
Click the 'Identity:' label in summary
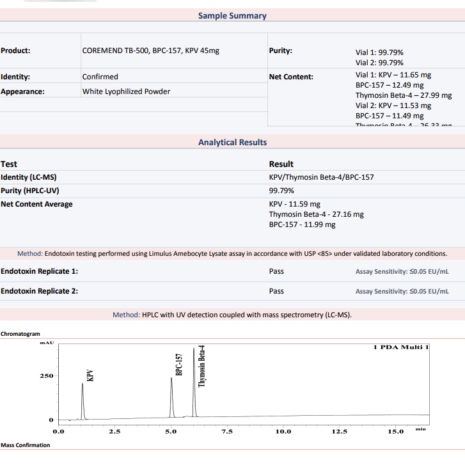15,77
